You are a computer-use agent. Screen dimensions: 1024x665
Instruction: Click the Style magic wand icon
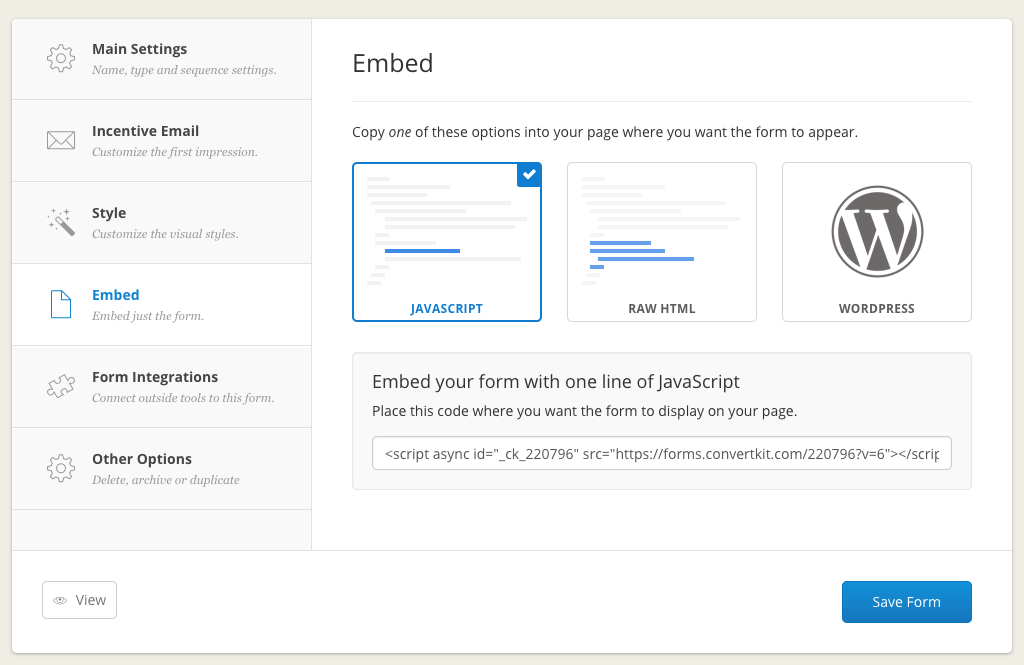click(61, 222)
